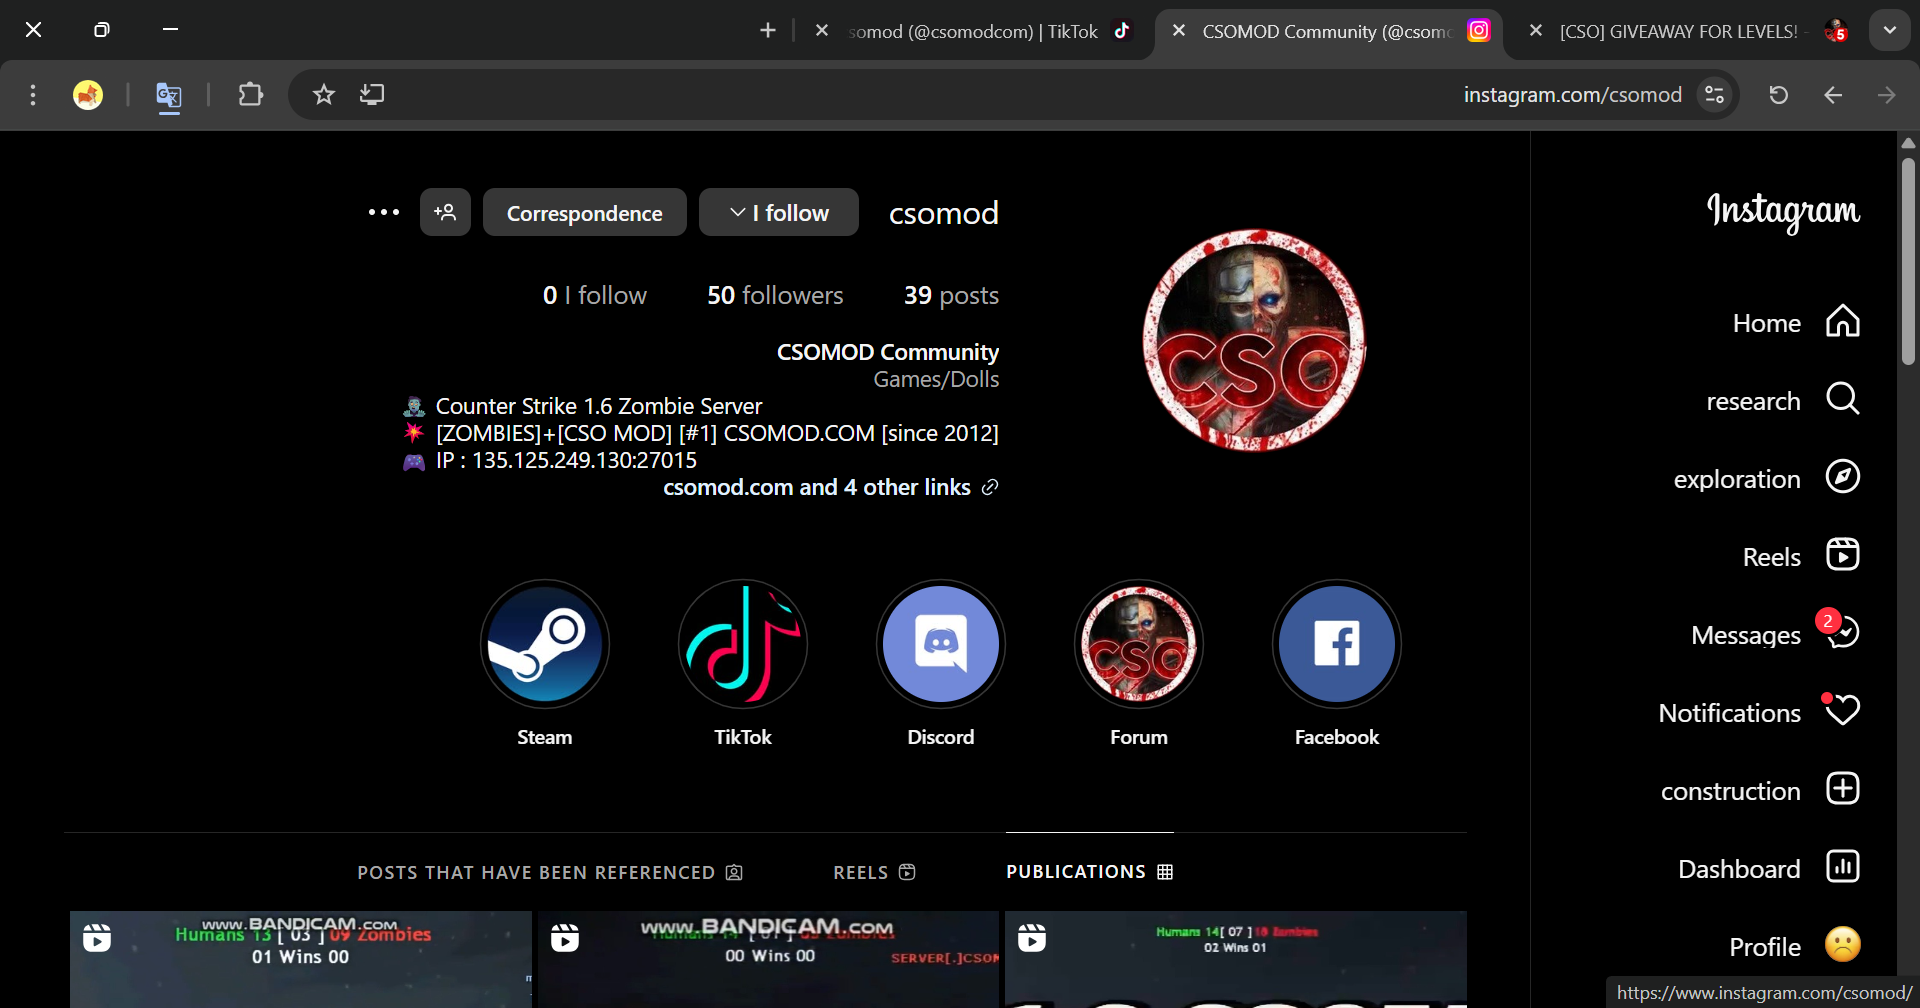Go to Instagram Home in sidebar
The height and width of the screenshot is (1008, 1920).
click(1842, 322)
